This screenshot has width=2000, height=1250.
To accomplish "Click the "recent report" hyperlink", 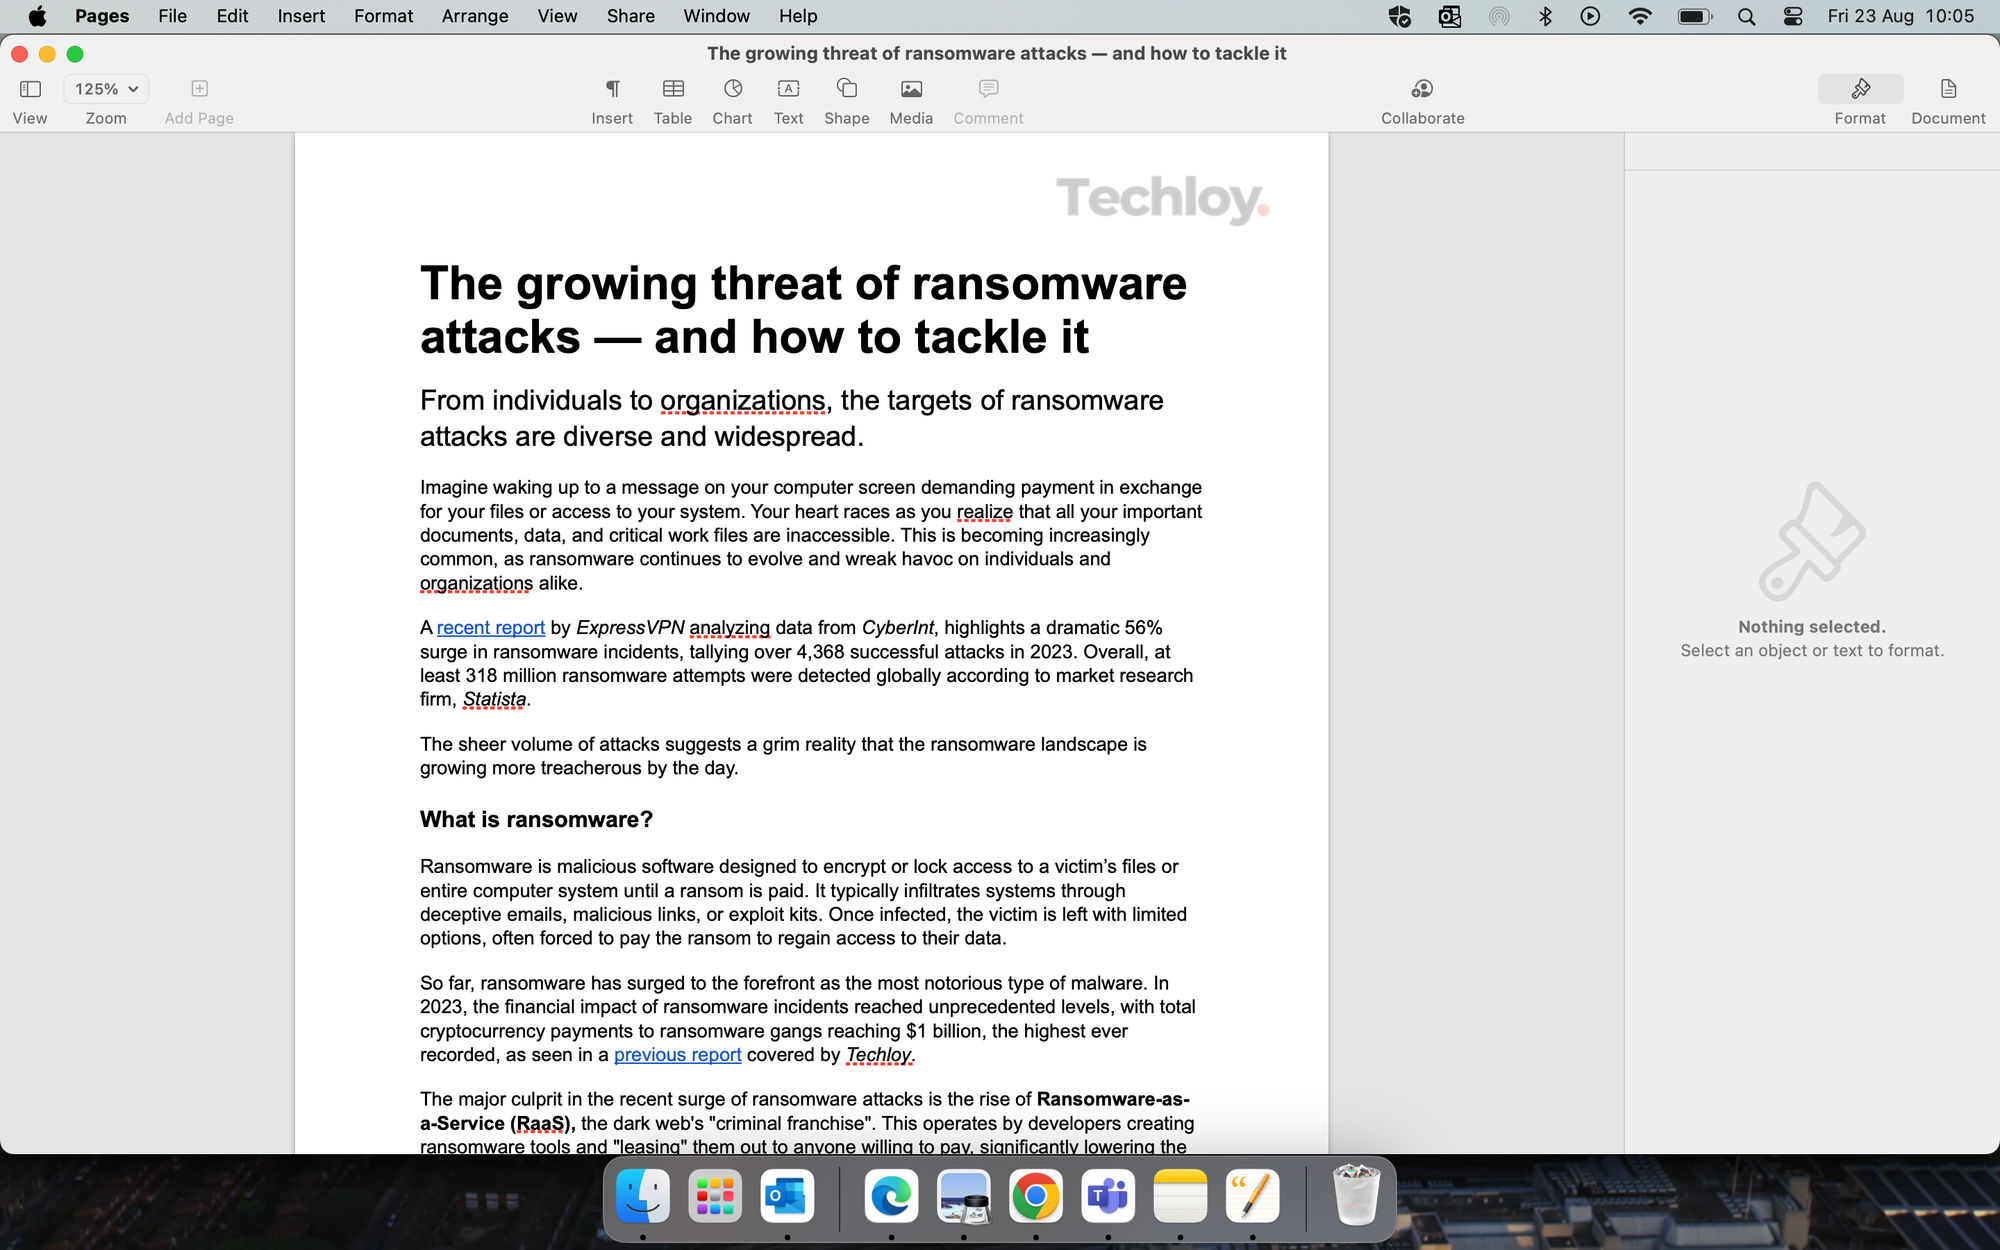I will [490, 628].
